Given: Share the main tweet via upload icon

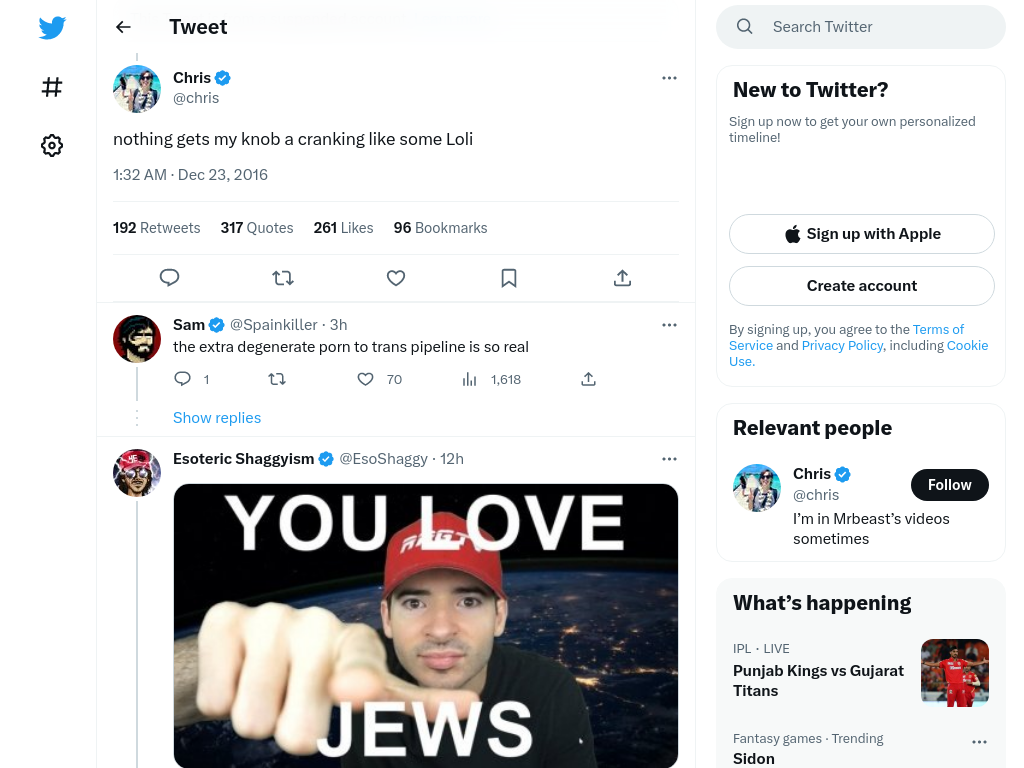Looking at the screenshot, I should pyautogui.click(x=622, y=278).
